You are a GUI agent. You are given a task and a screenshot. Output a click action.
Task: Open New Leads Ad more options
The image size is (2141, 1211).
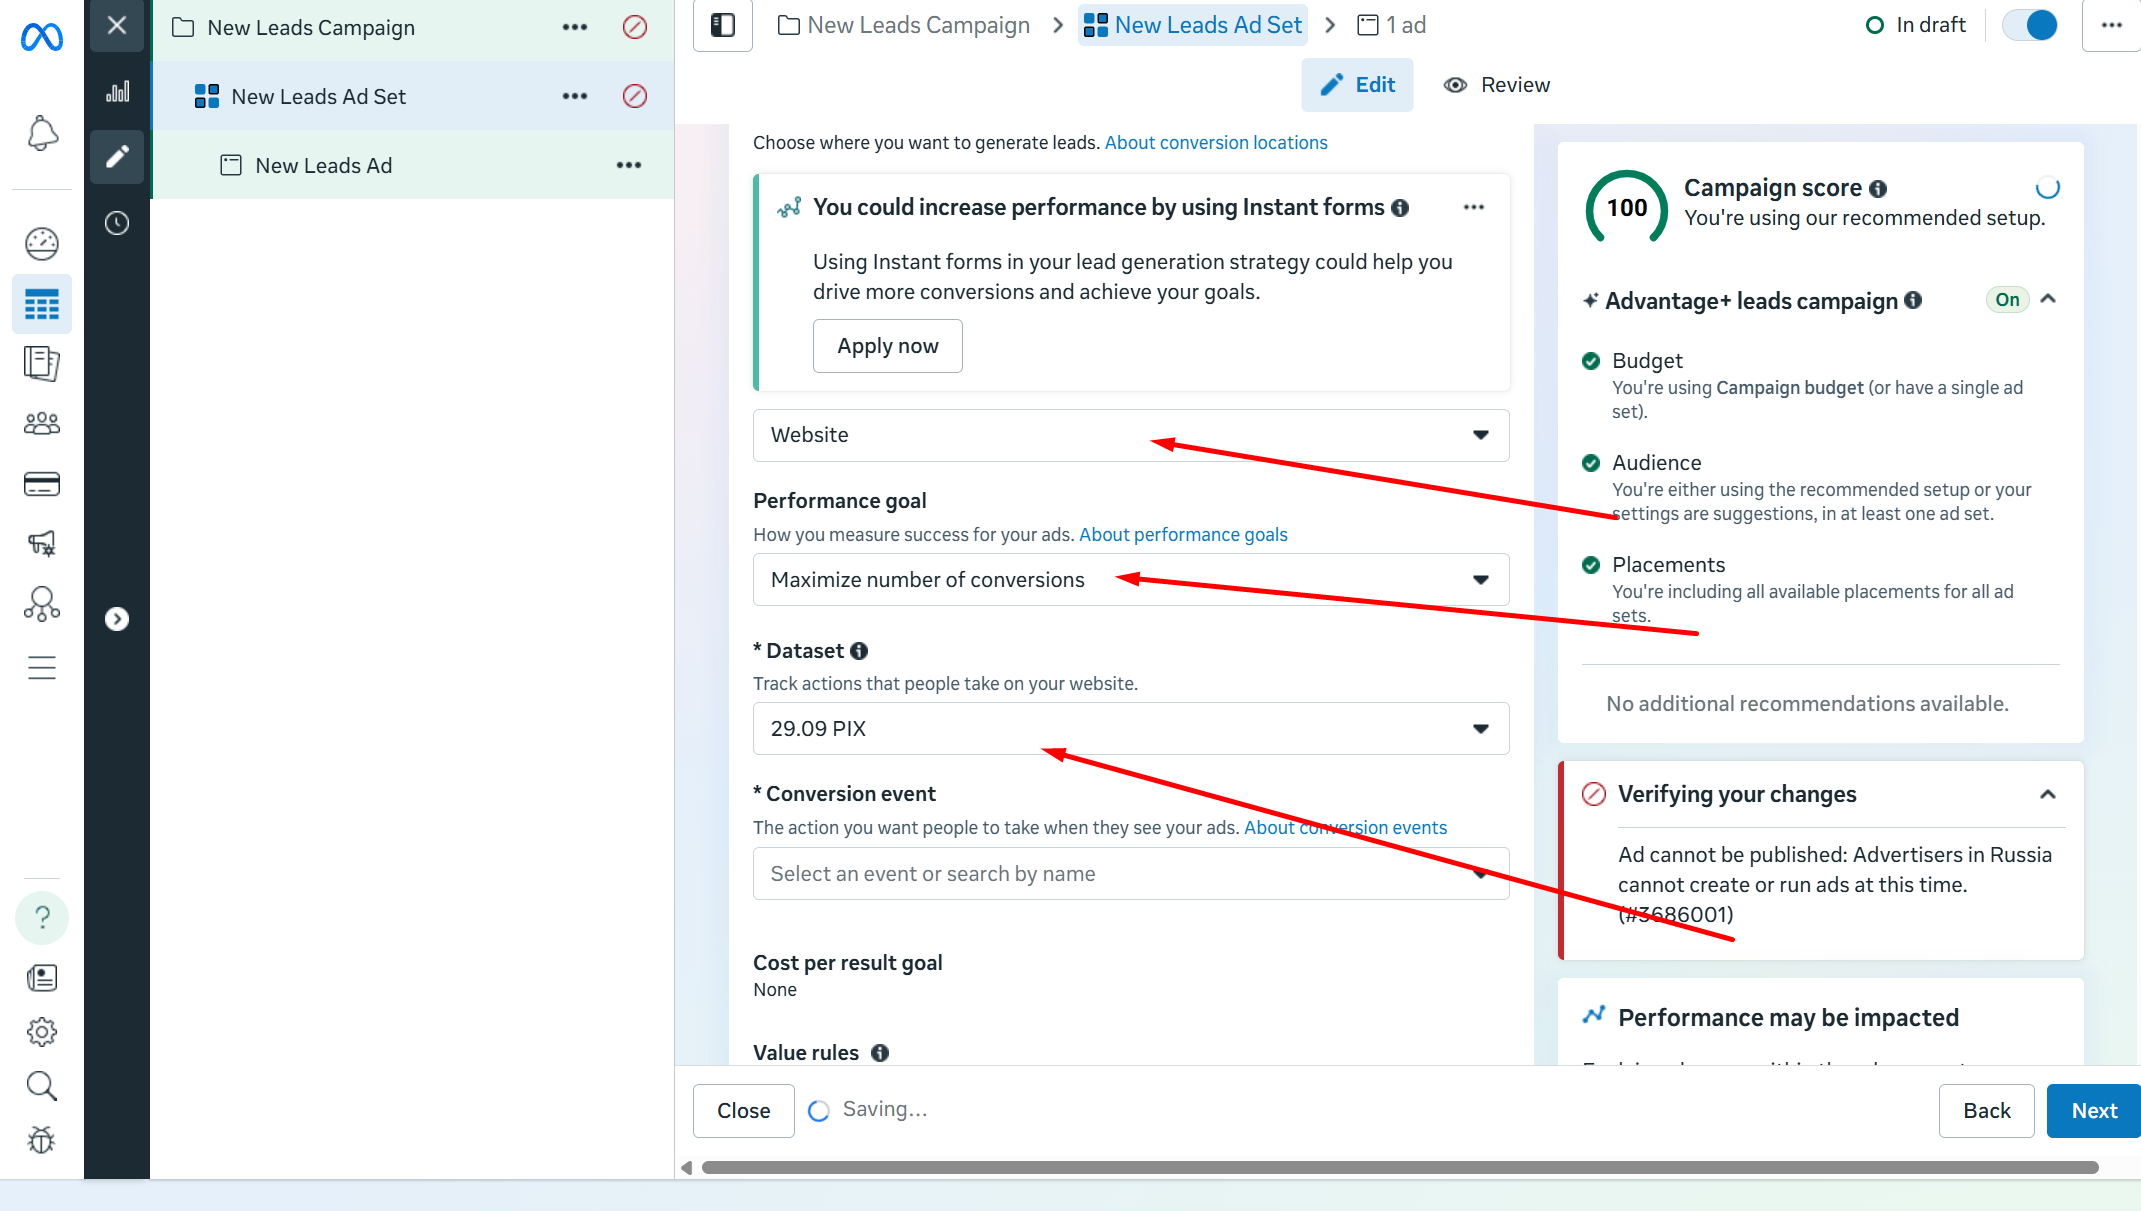pos(629,165)
